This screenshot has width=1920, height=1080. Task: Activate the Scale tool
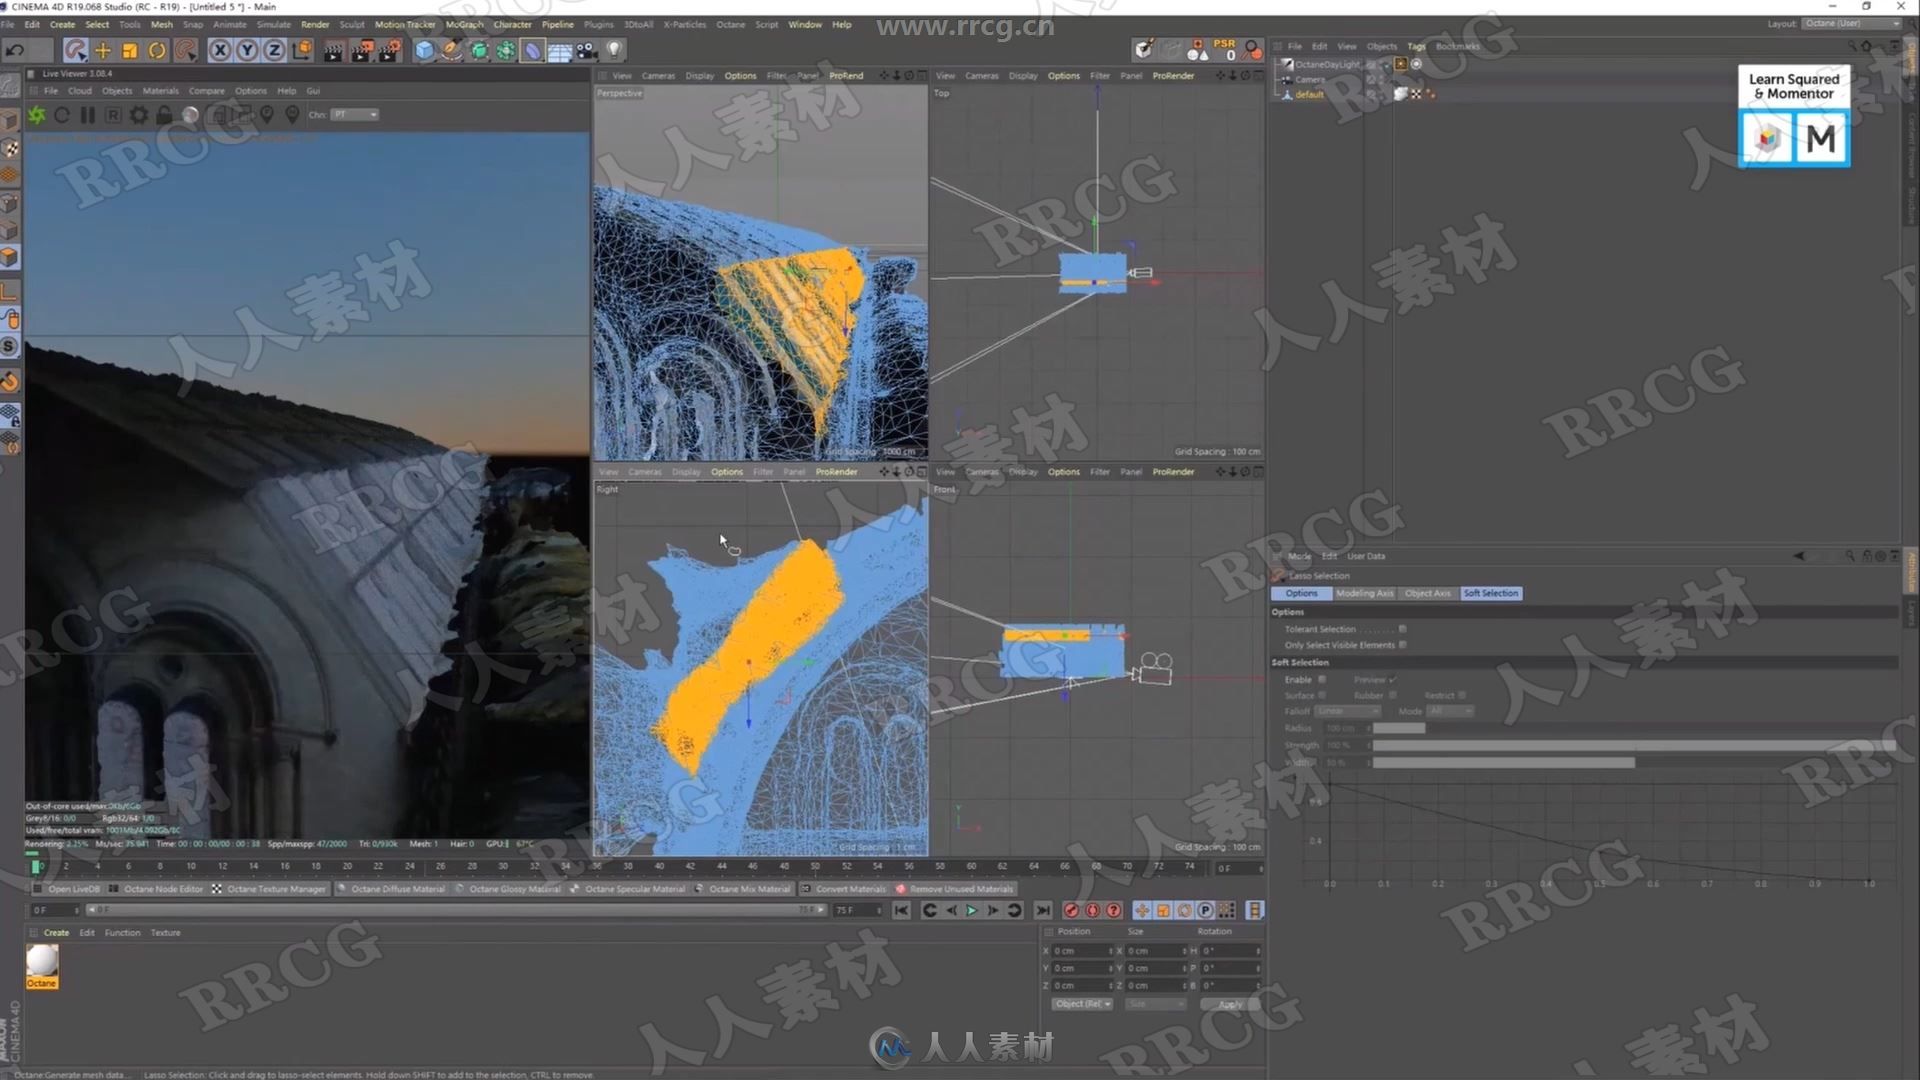[x=129, y=50]
